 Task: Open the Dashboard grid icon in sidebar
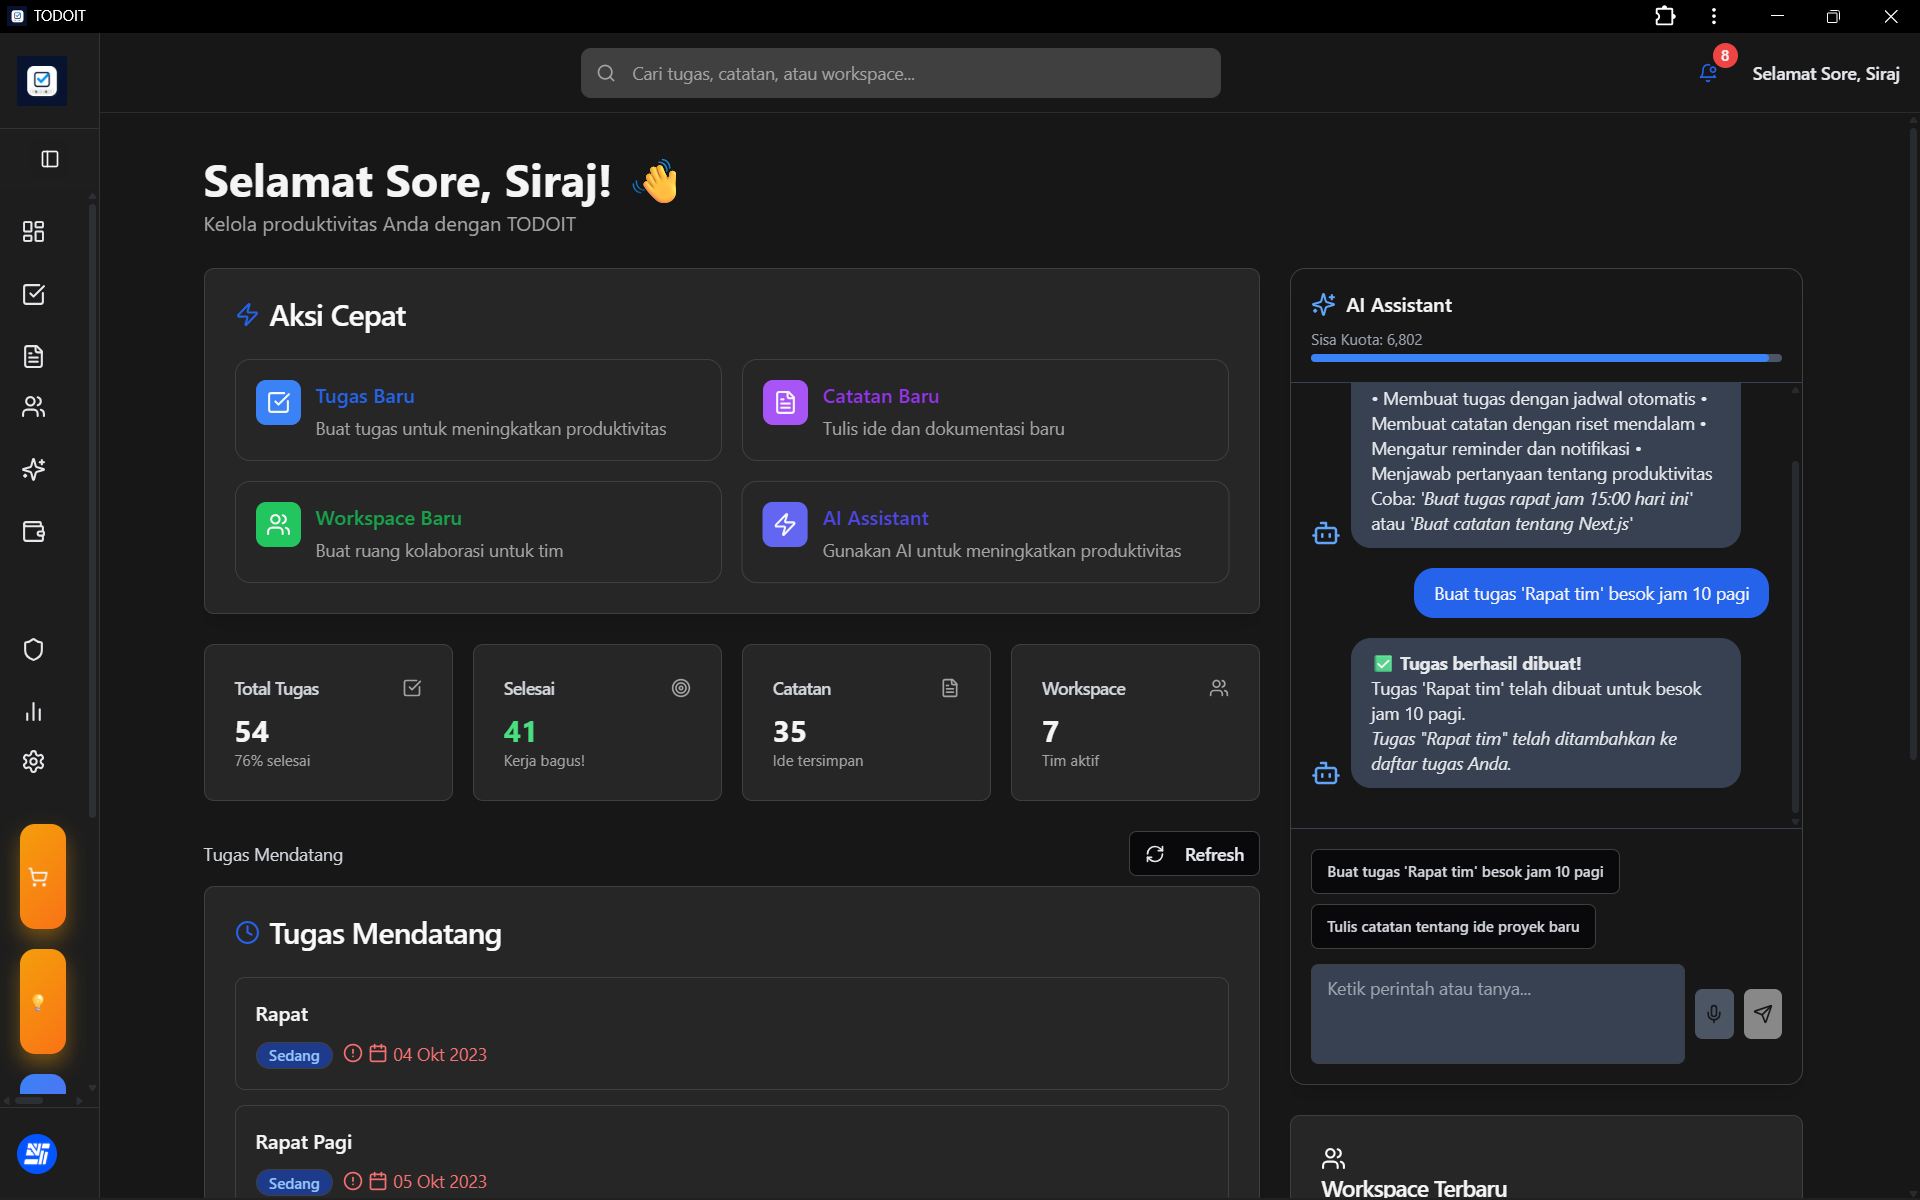coord(34,231)
